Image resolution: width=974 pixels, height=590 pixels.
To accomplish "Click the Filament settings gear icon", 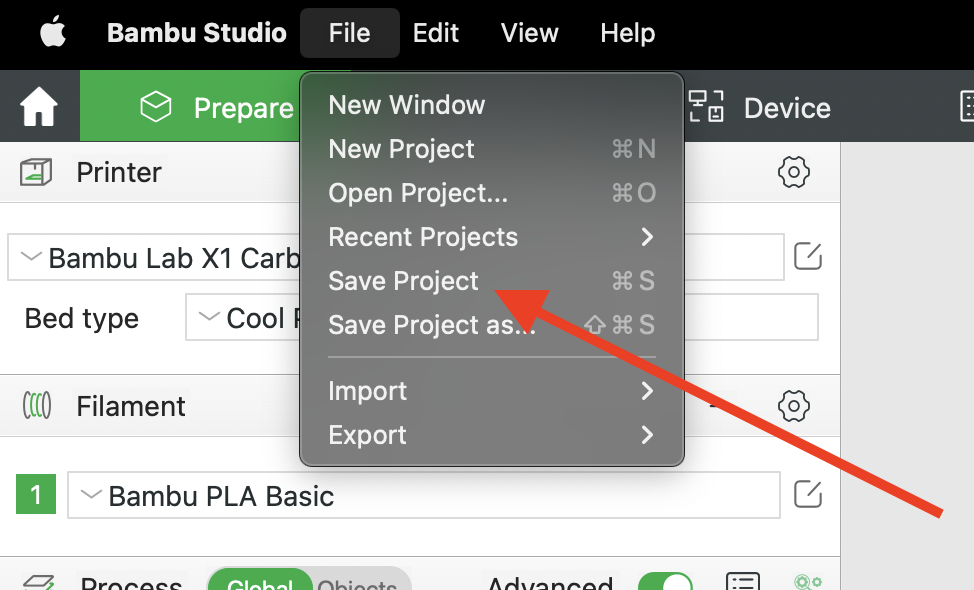I will (793, 406).
